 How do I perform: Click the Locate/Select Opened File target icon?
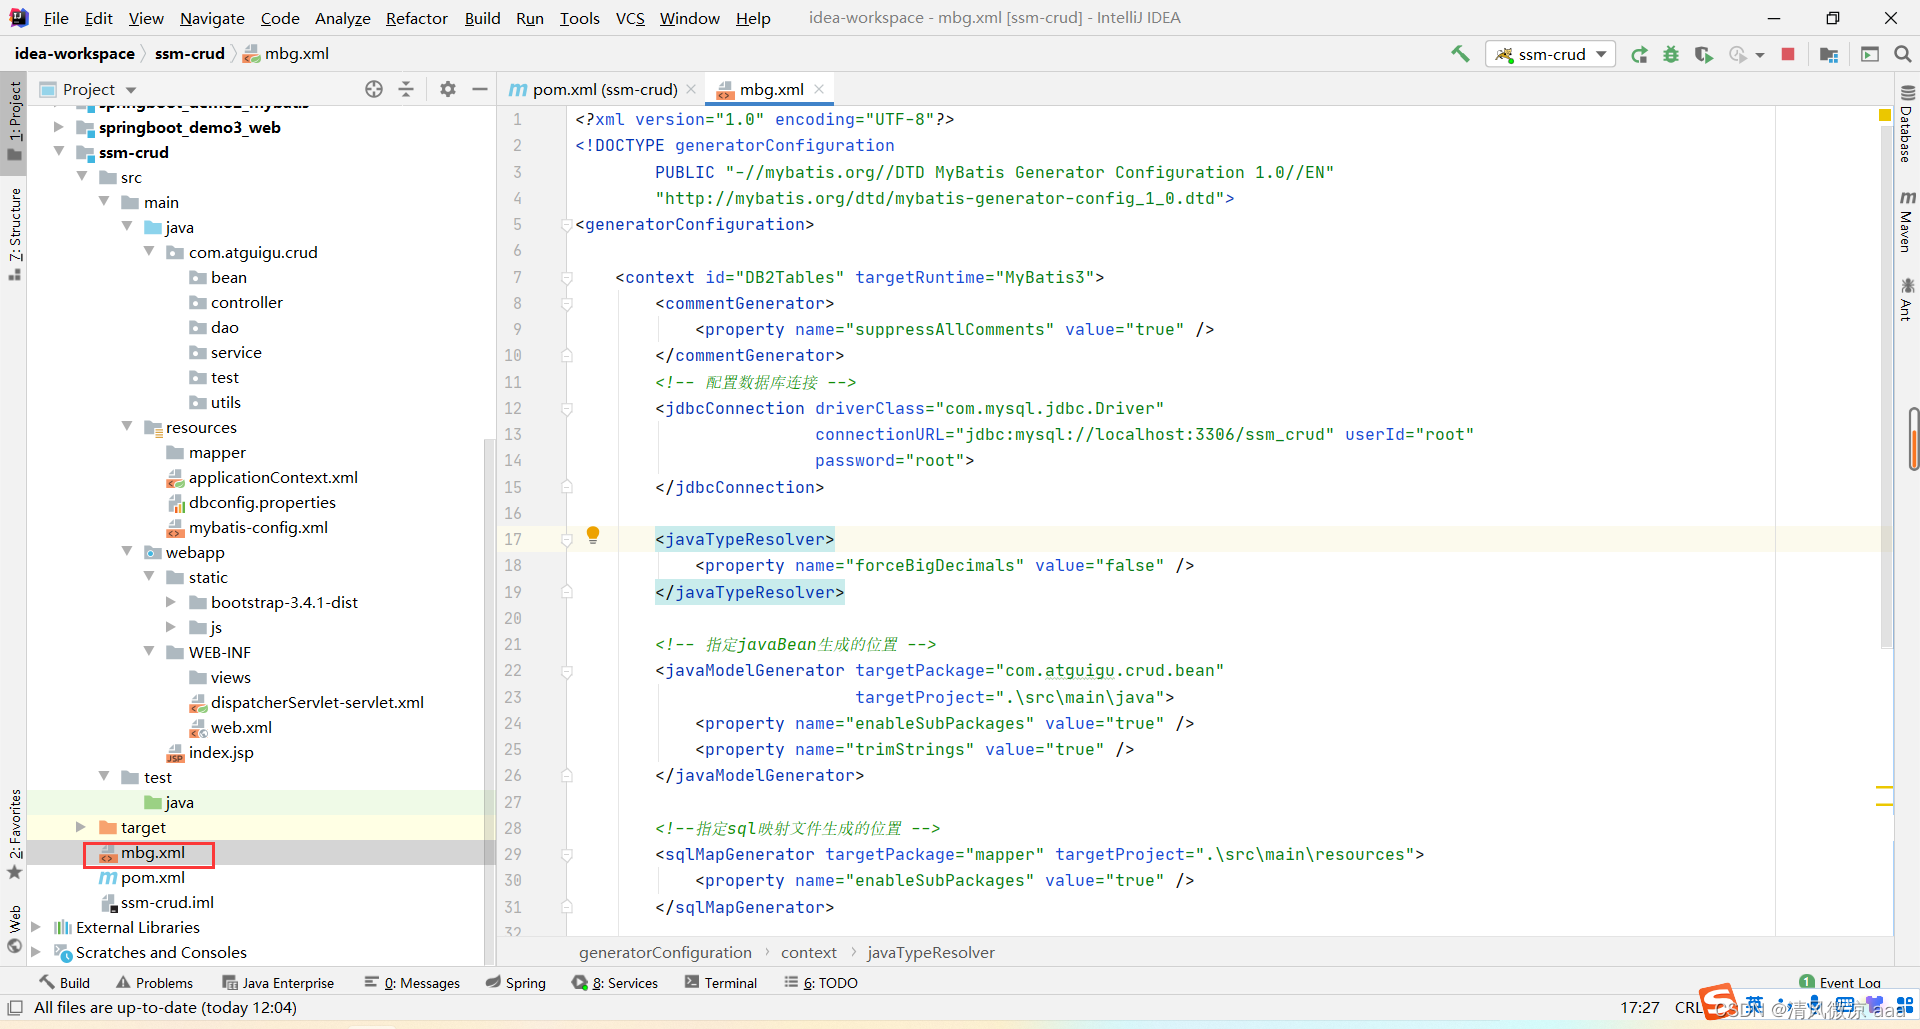click(374, 89)
